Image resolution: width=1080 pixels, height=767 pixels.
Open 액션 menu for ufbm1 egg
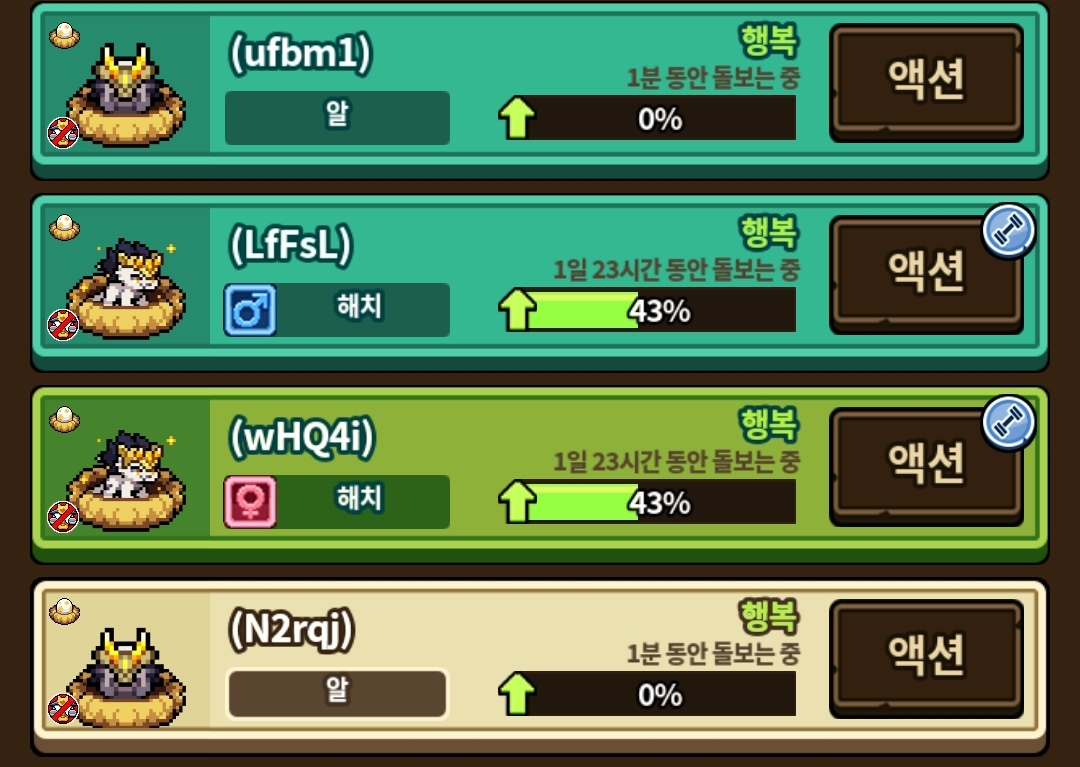(926, 83)
